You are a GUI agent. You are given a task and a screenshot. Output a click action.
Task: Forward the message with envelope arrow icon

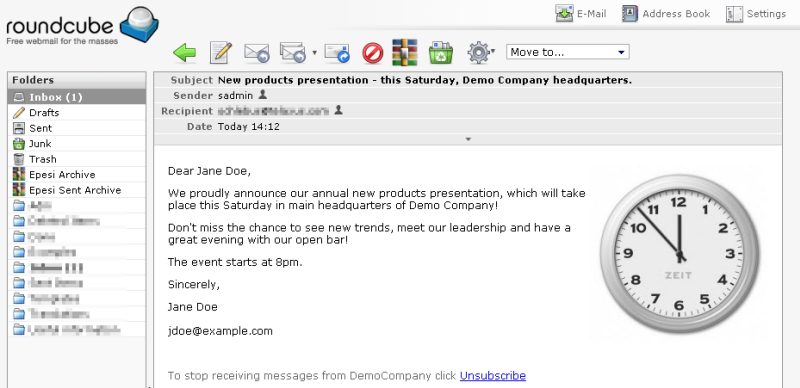337,53
